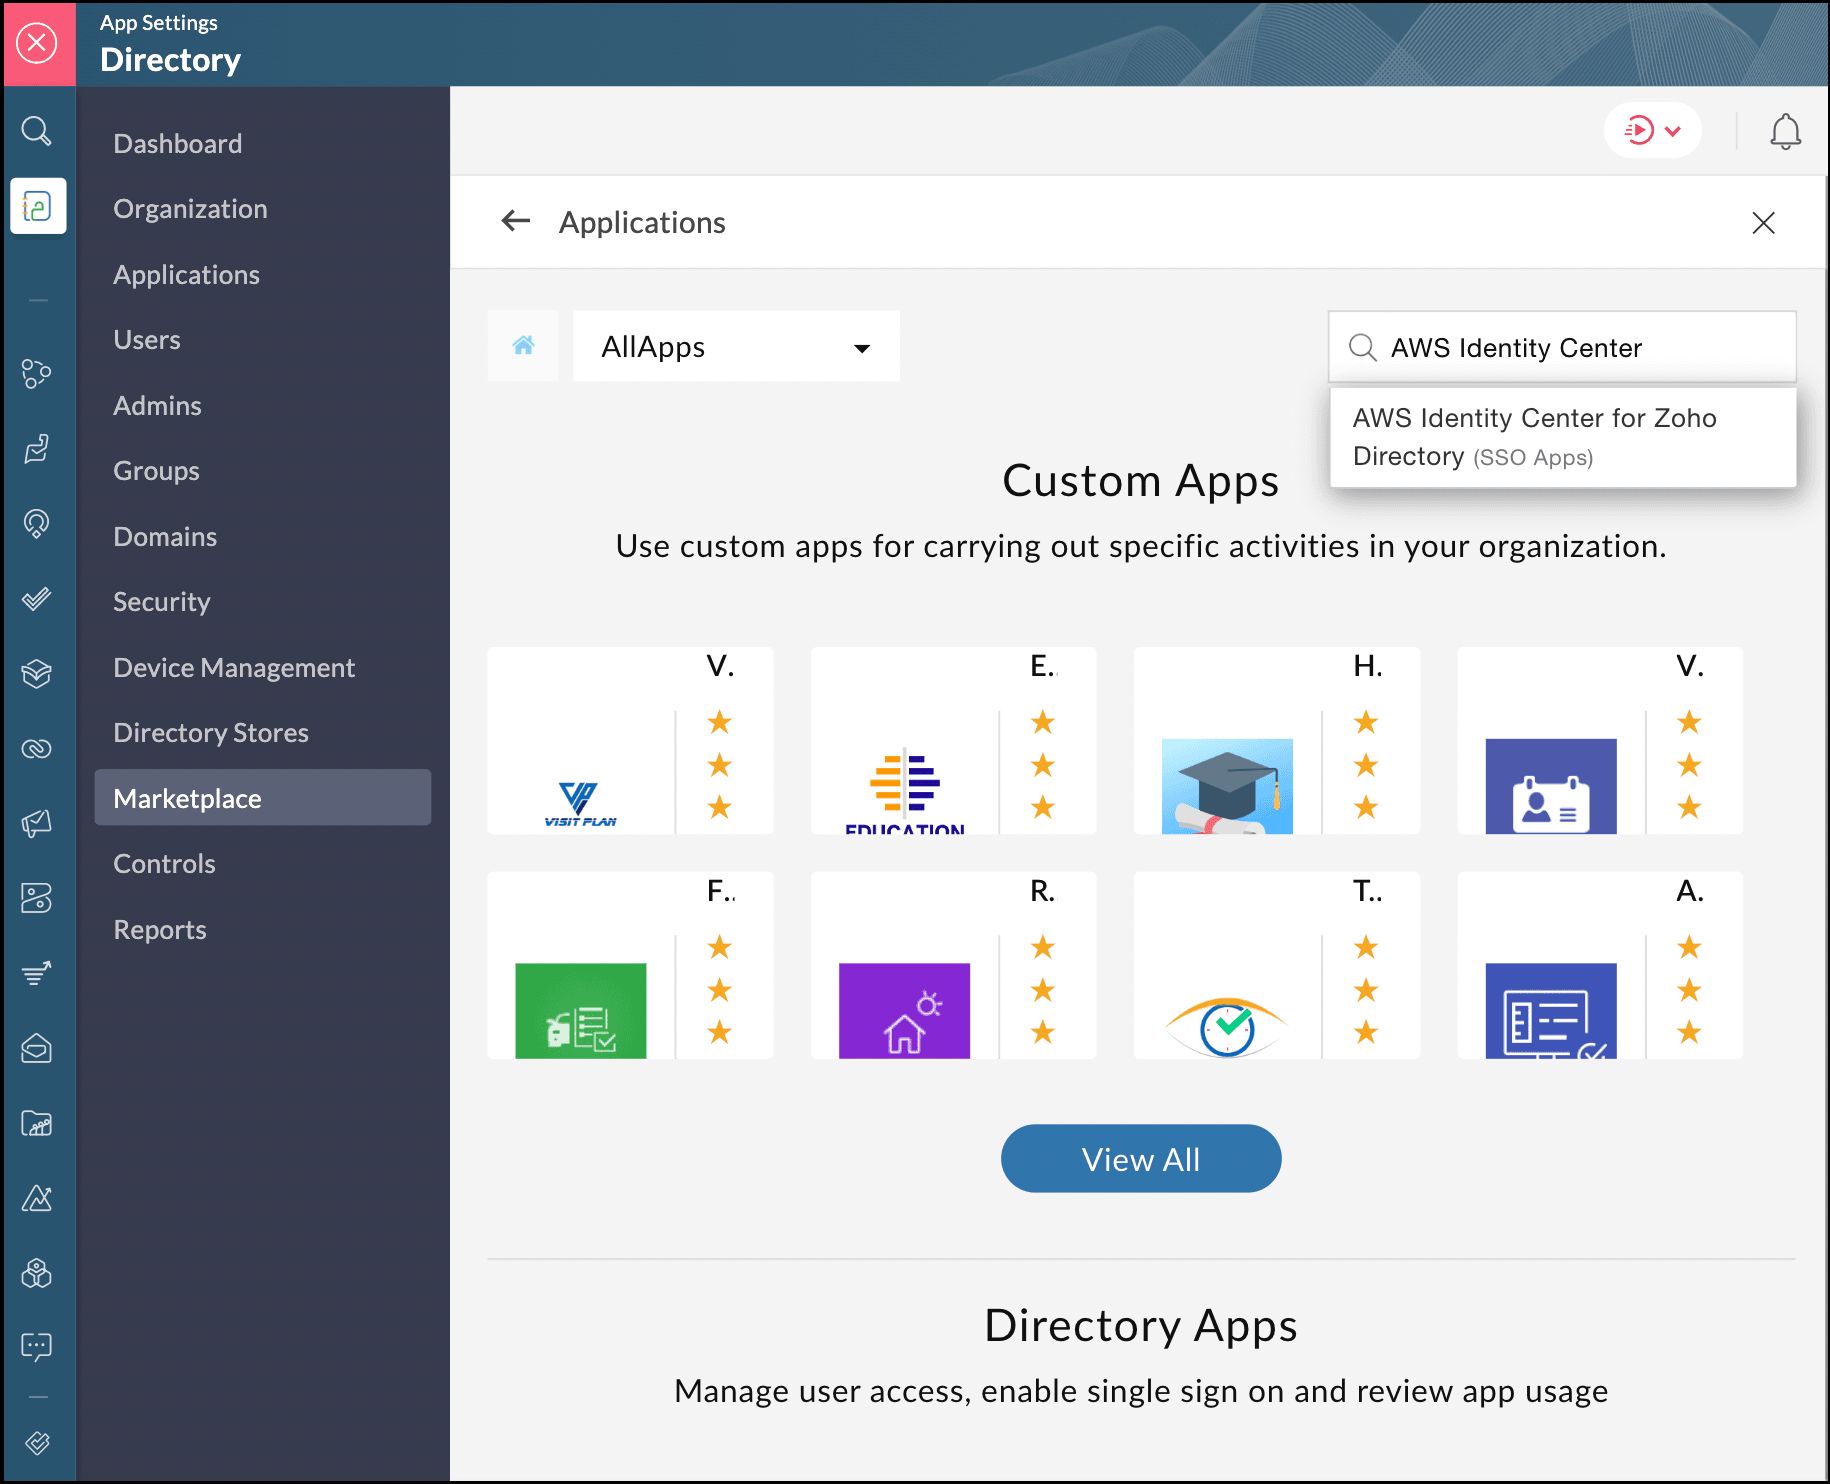Click the chart triangle icon in left rail

37,1198
